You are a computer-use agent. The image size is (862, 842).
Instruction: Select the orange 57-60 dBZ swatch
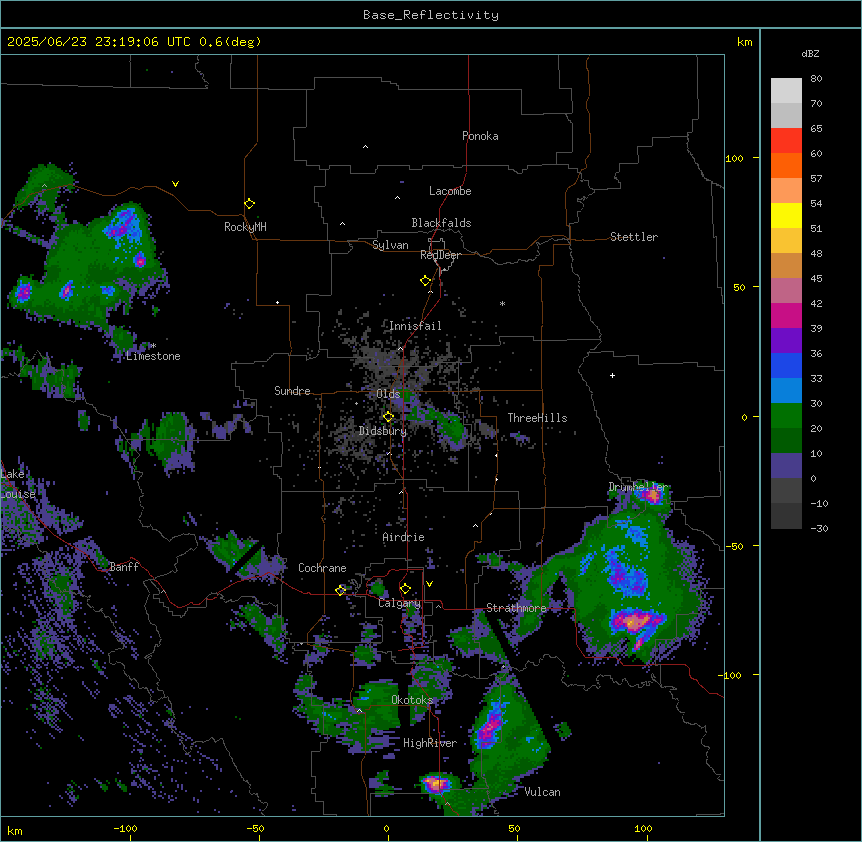(786, 165)
